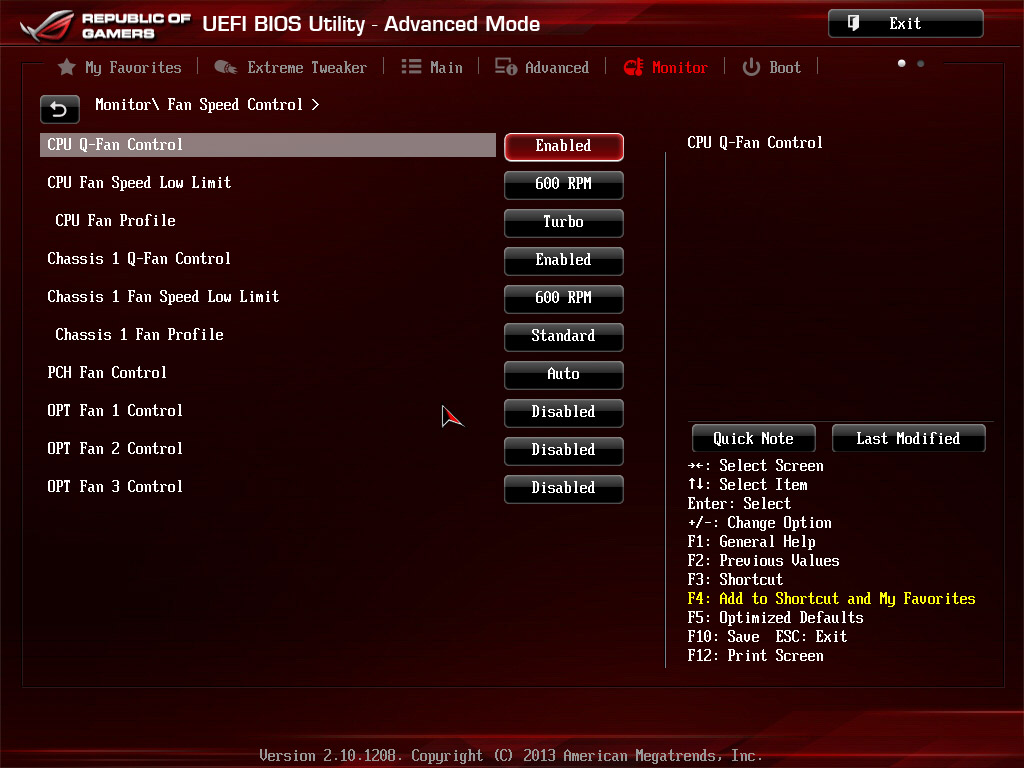Click F10: Save hint text
This screenshot has width=1024, height=768.
tap(724, 636)
